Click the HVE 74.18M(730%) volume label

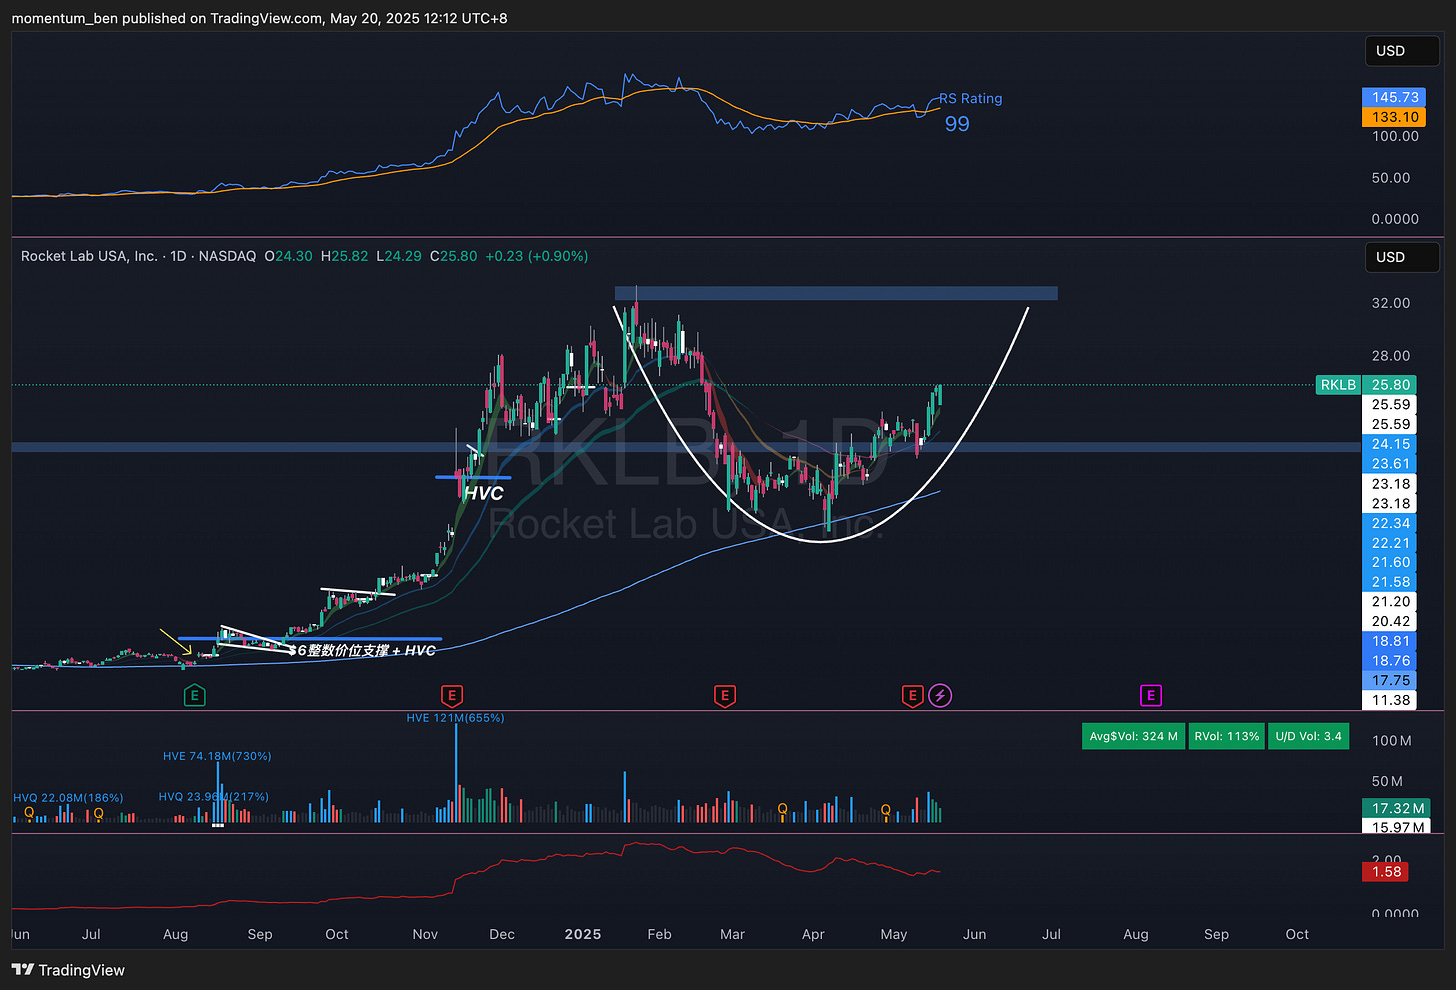click(217, 756)
